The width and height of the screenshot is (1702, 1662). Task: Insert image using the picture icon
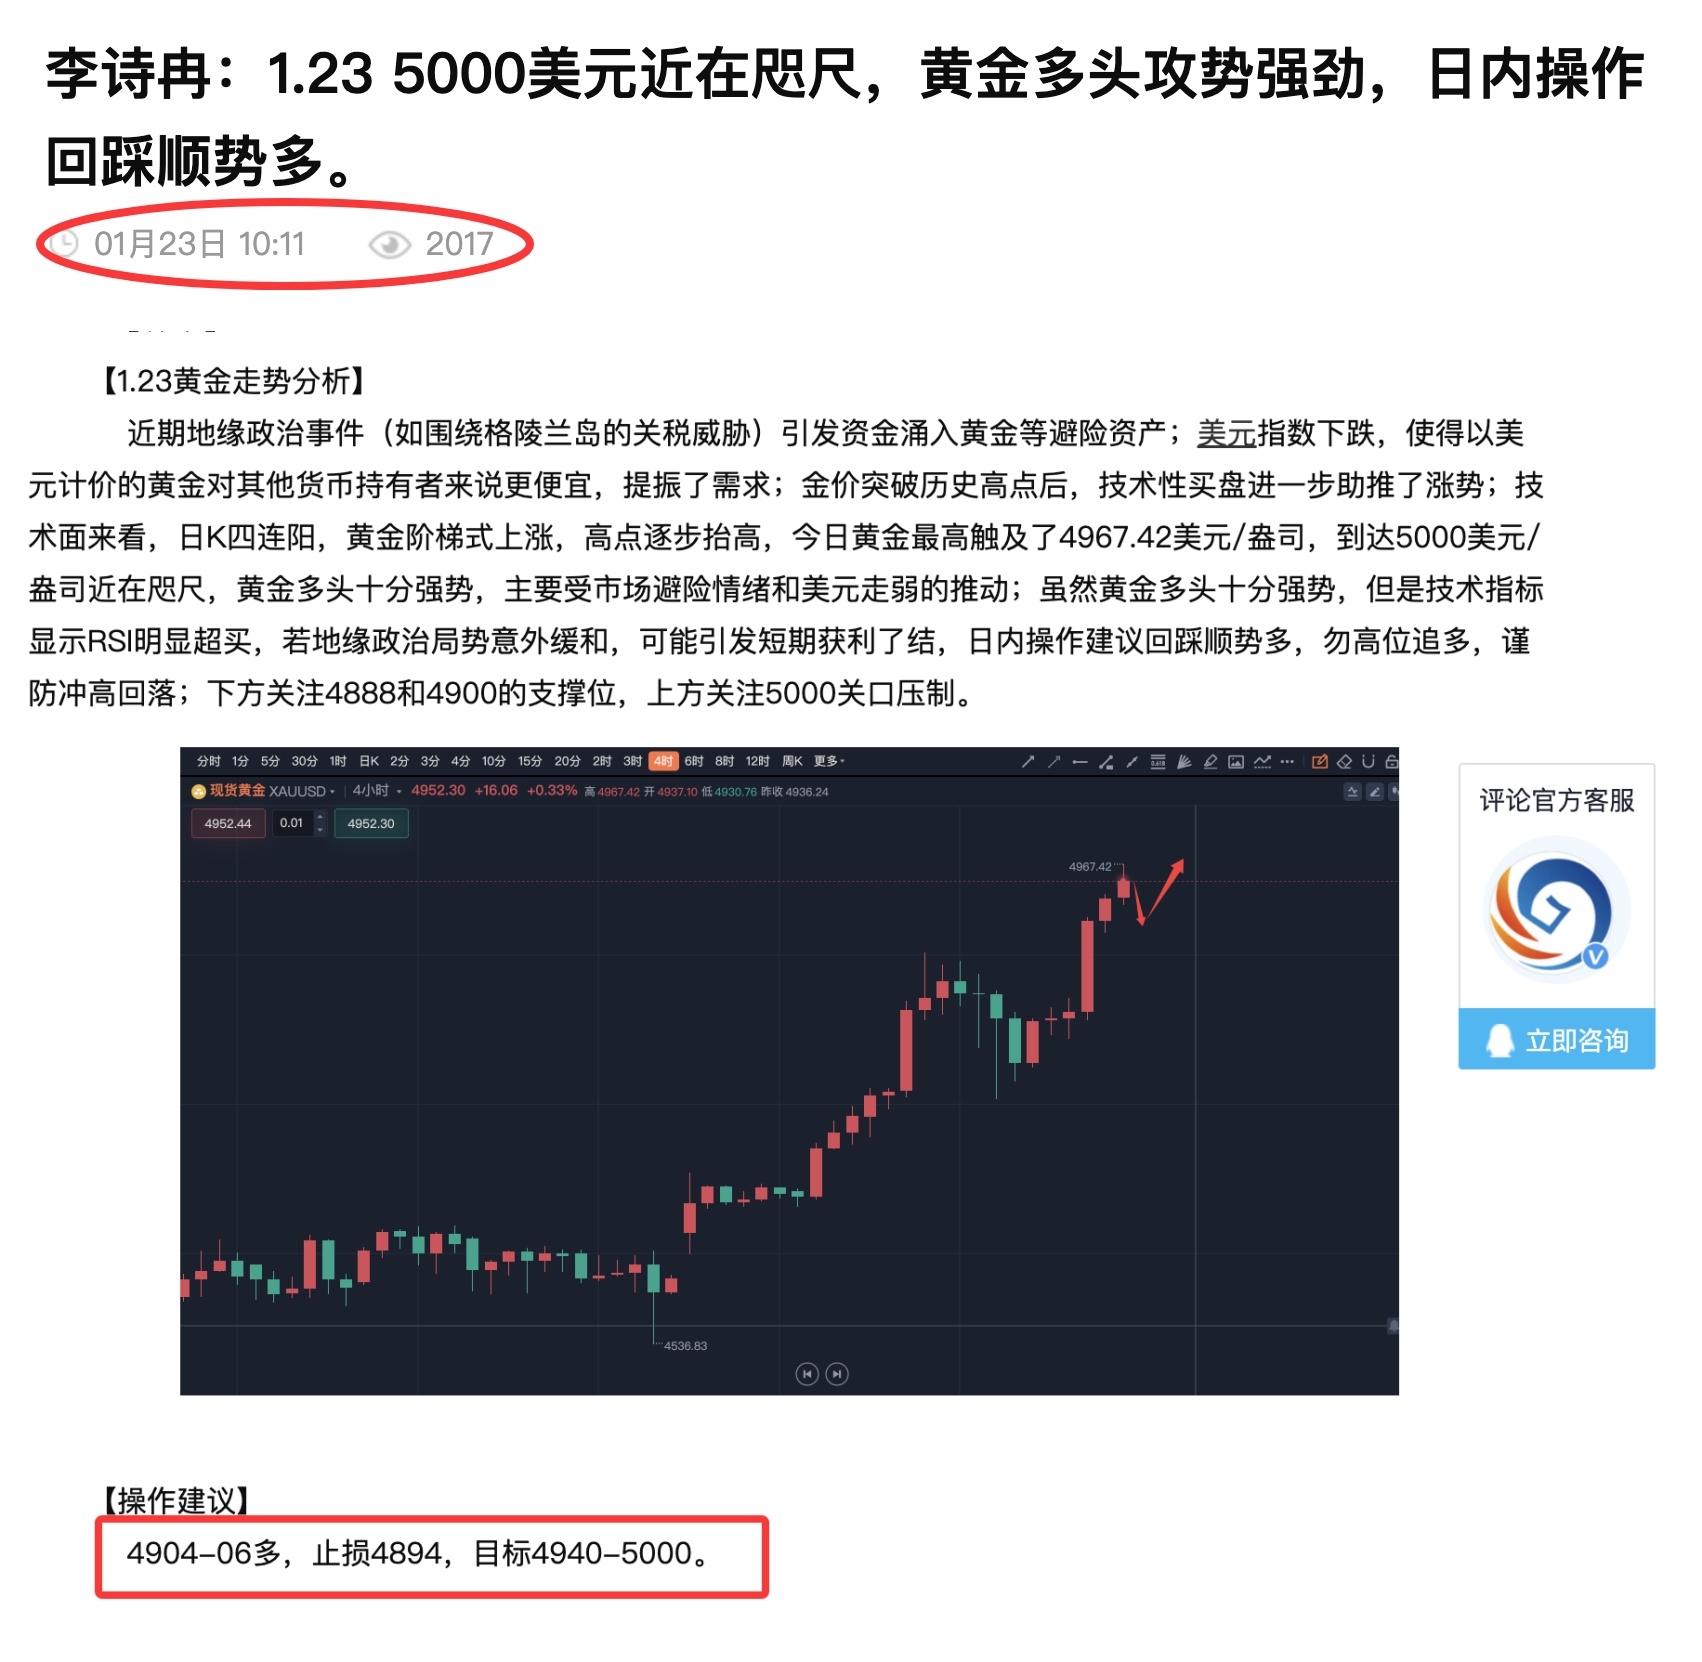pyautogui.click(x=1236, y=762)
